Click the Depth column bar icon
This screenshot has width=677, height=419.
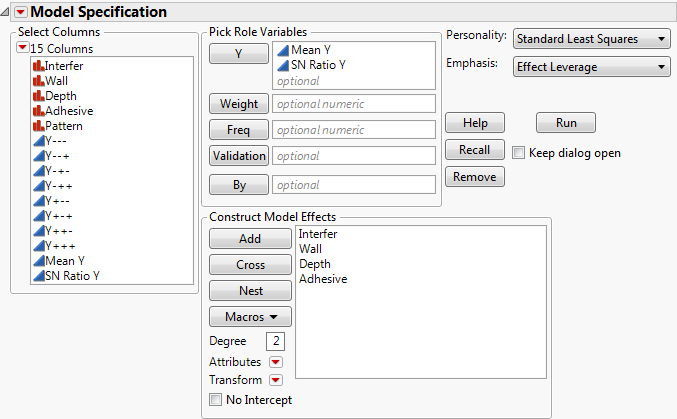tap(38, 96)
